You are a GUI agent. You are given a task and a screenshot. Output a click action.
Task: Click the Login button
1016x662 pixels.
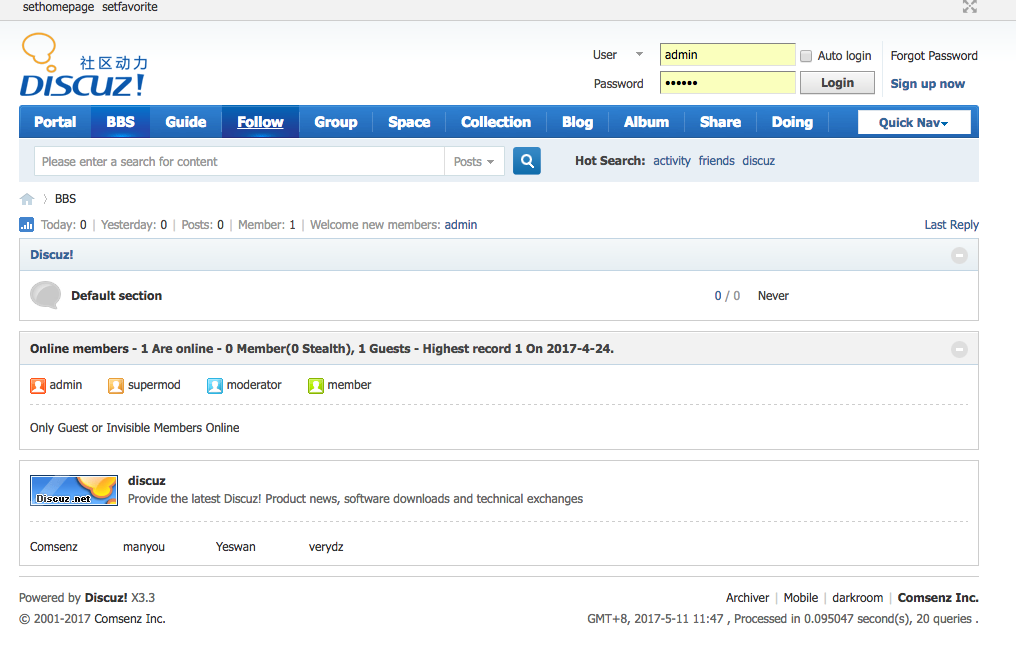click(837, 83)
